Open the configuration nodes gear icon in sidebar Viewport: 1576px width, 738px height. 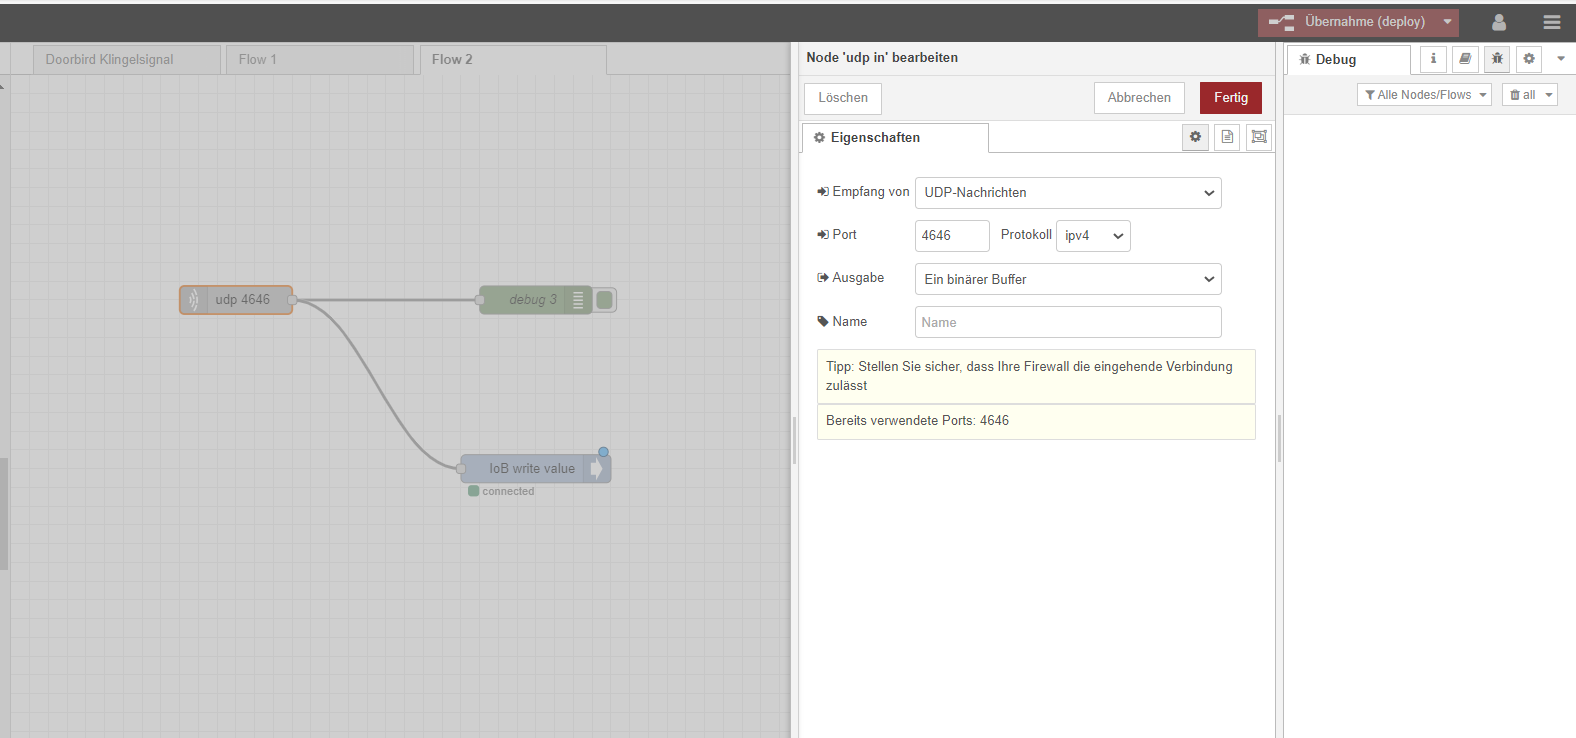(1529, 59)
